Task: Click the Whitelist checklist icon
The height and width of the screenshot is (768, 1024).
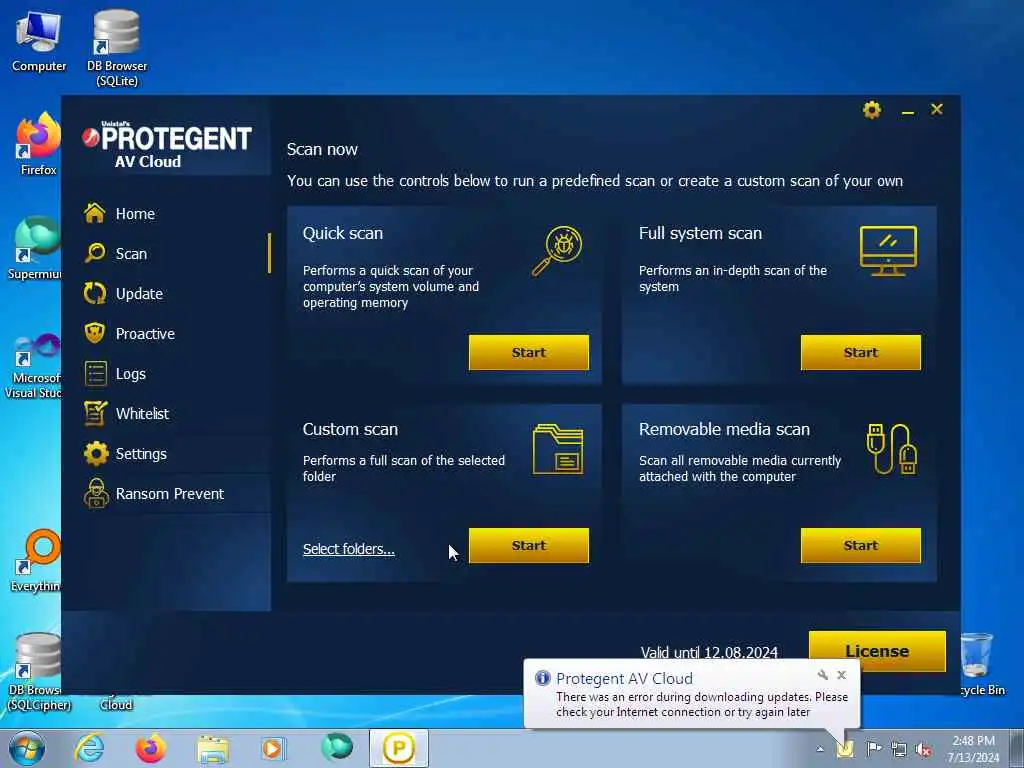Action: 95,413
